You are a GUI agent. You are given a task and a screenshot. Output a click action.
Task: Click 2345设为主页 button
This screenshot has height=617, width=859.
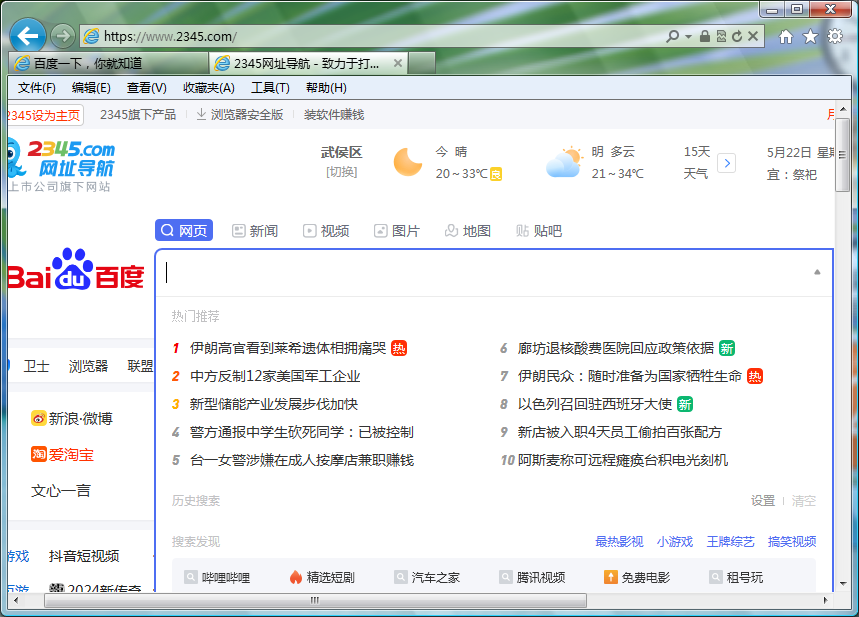pyautogui.click(x=45, y=115)
